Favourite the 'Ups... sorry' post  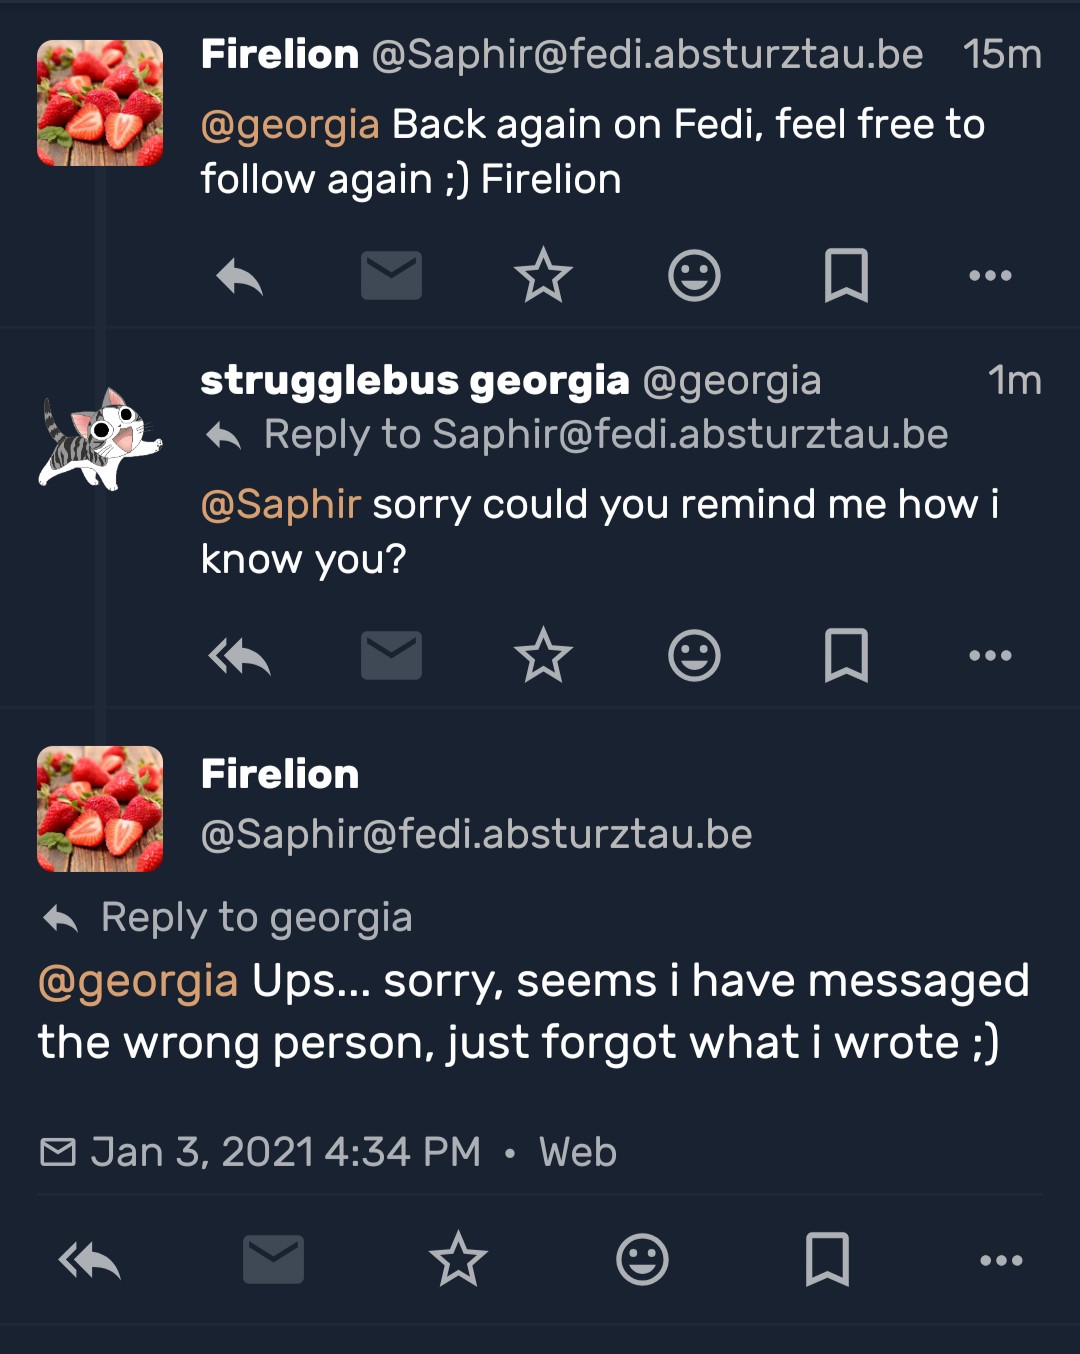(458, 1260)
